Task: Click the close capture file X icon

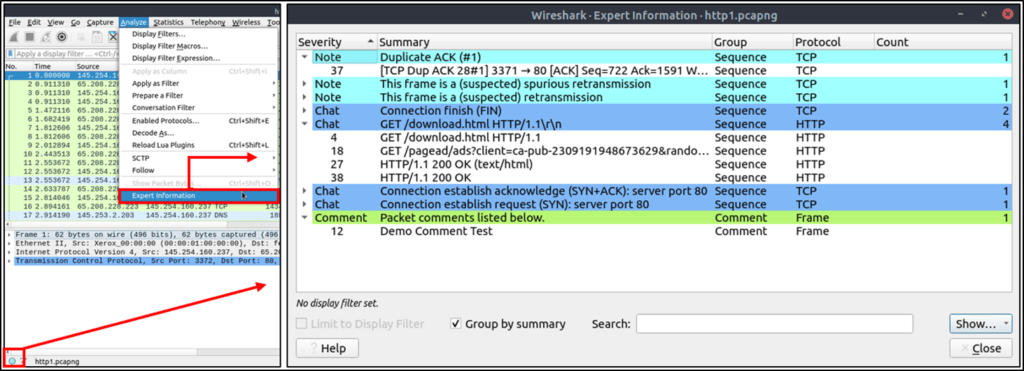Action: pos(113,37)
